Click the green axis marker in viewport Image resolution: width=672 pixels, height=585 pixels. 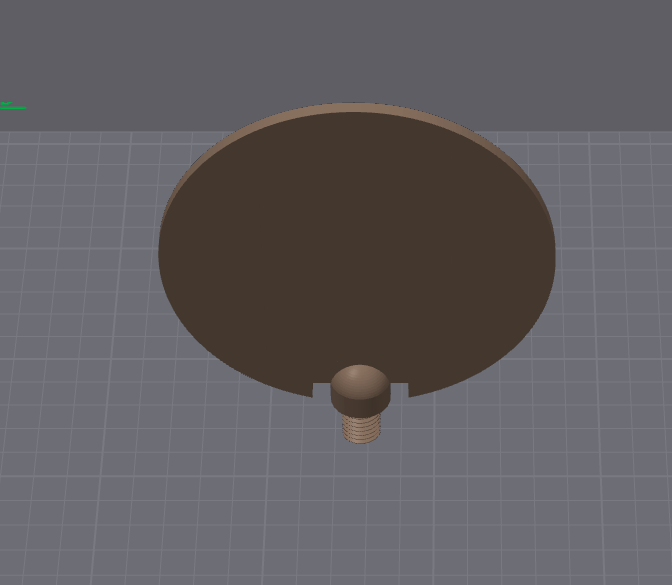pos(13,105)
